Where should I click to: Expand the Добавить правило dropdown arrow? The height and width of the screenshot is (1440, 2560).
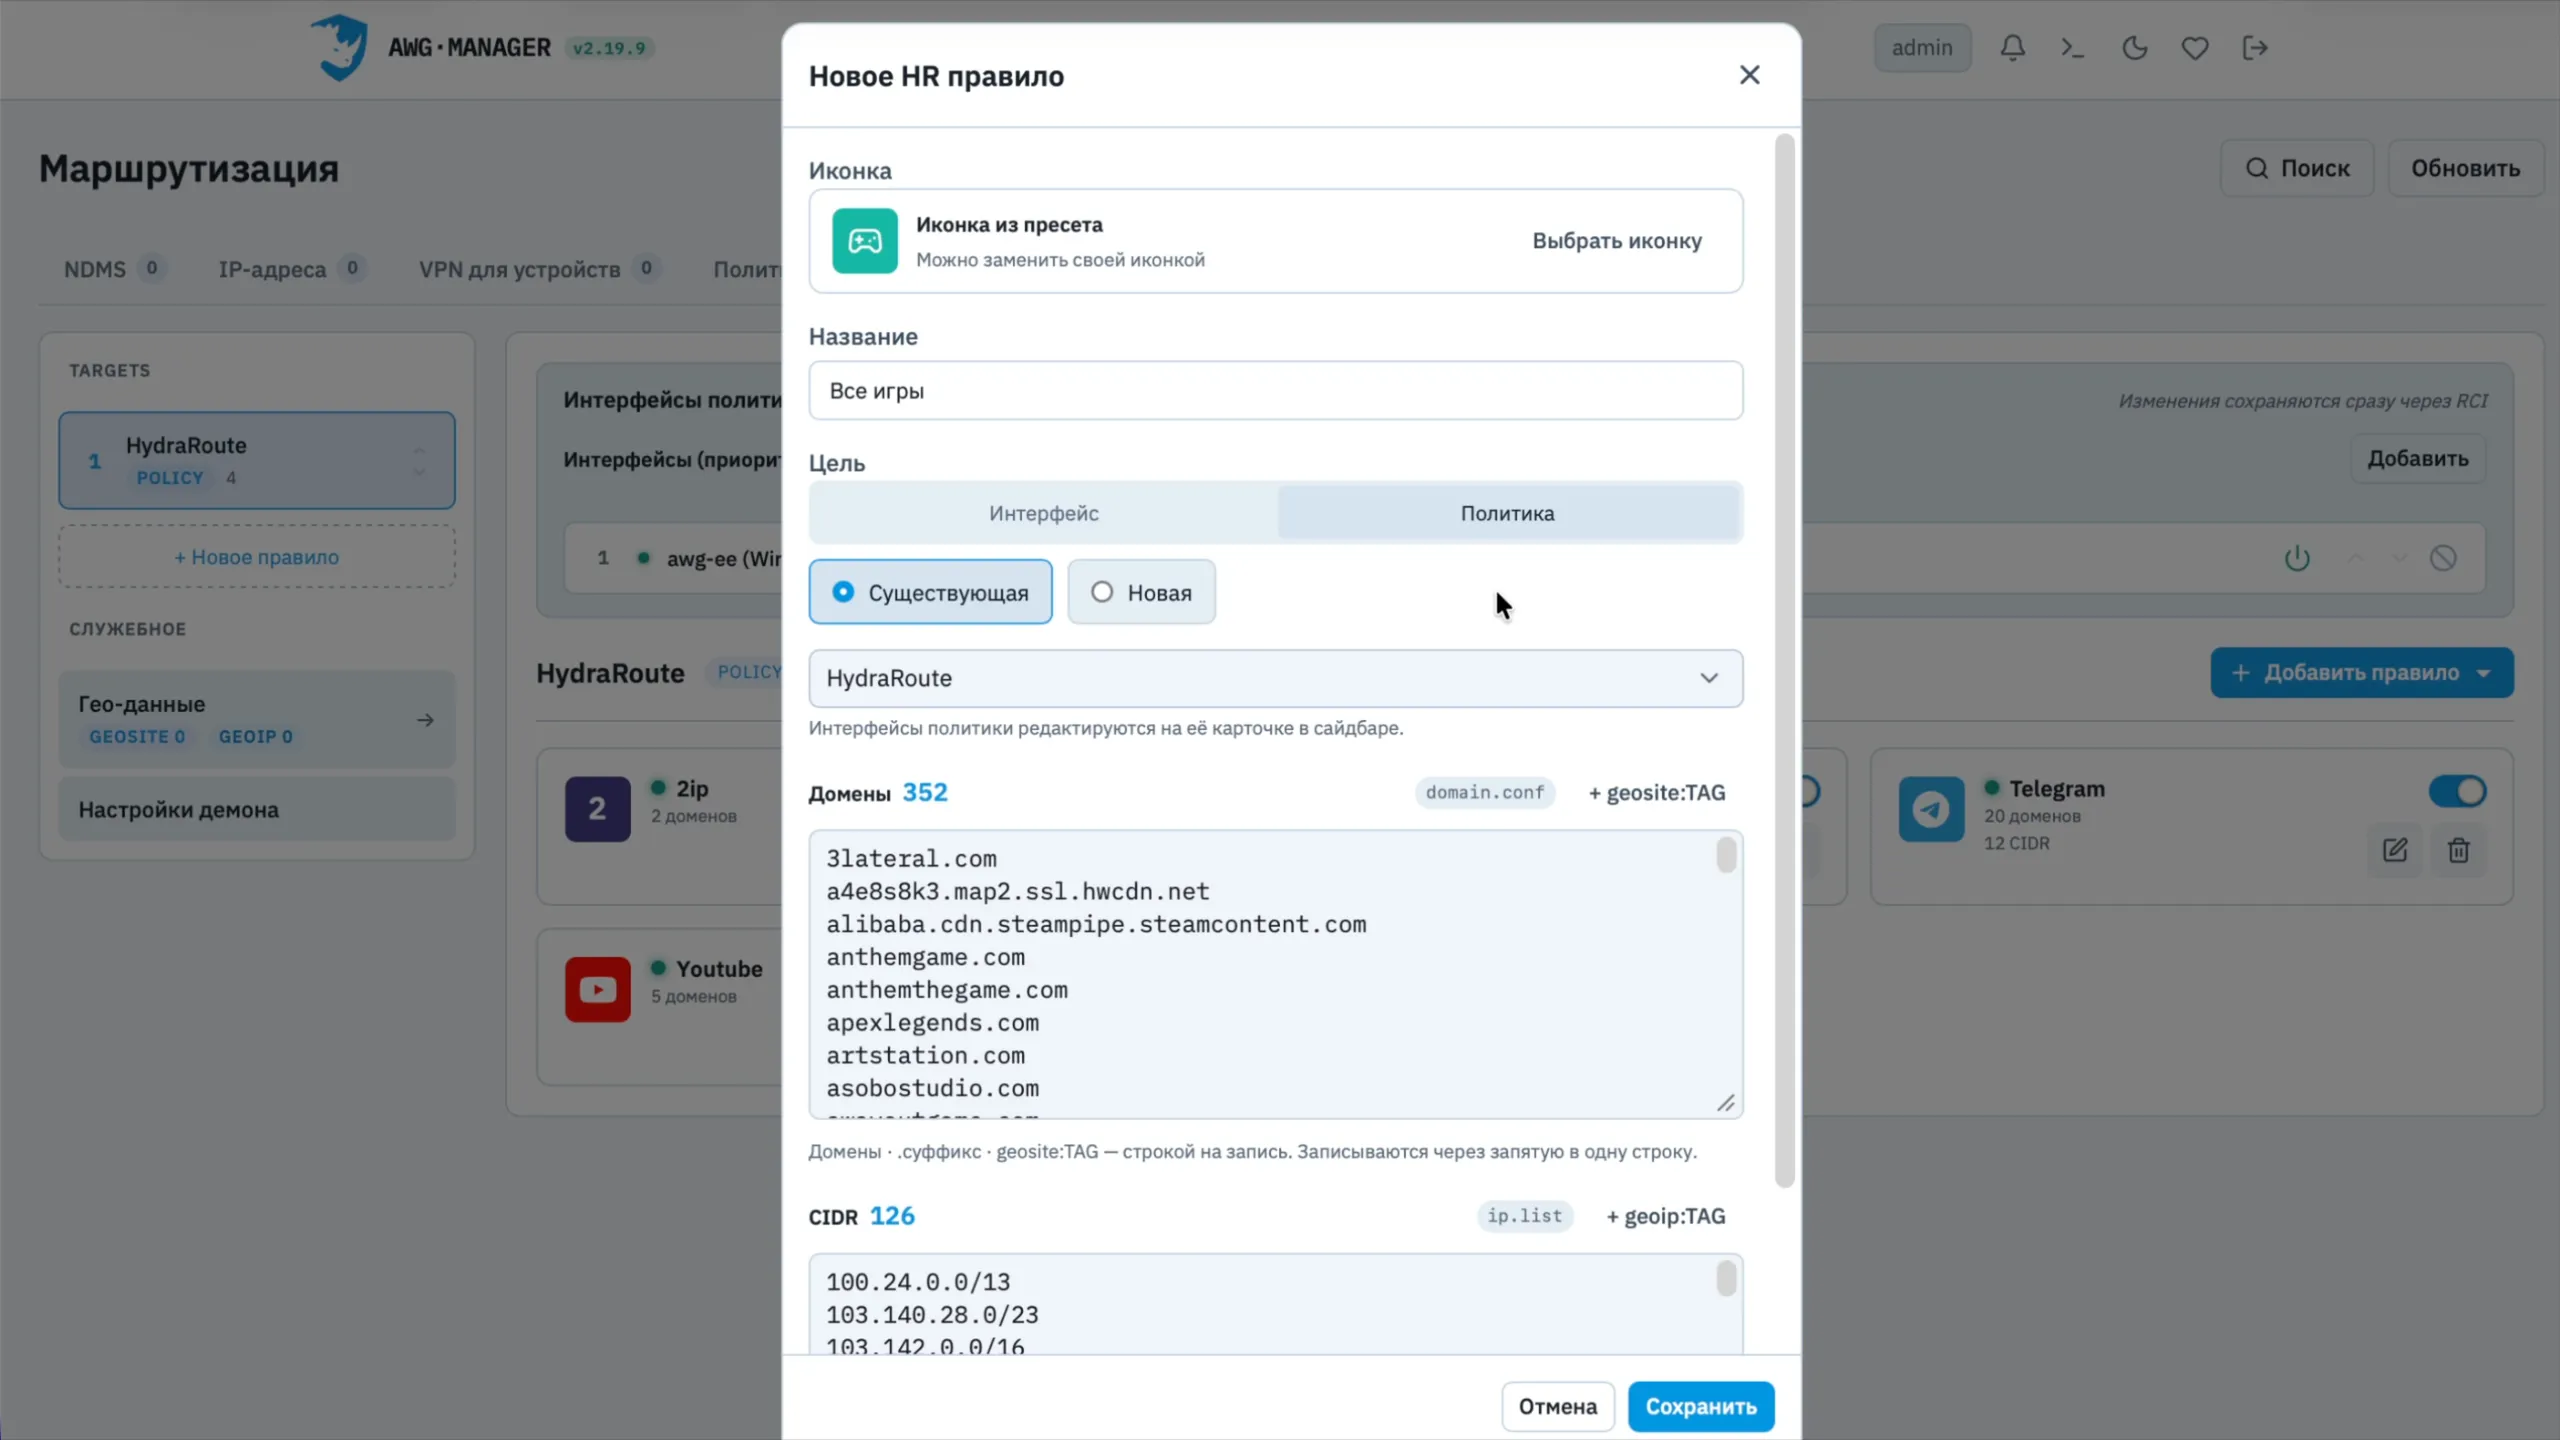point(2484,673)
